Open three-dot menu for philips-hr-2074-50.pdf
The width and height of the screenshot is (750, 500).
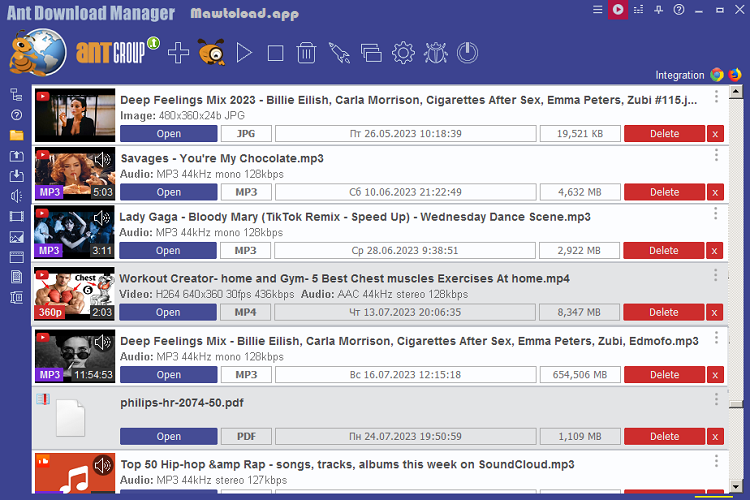coord(716,399)
